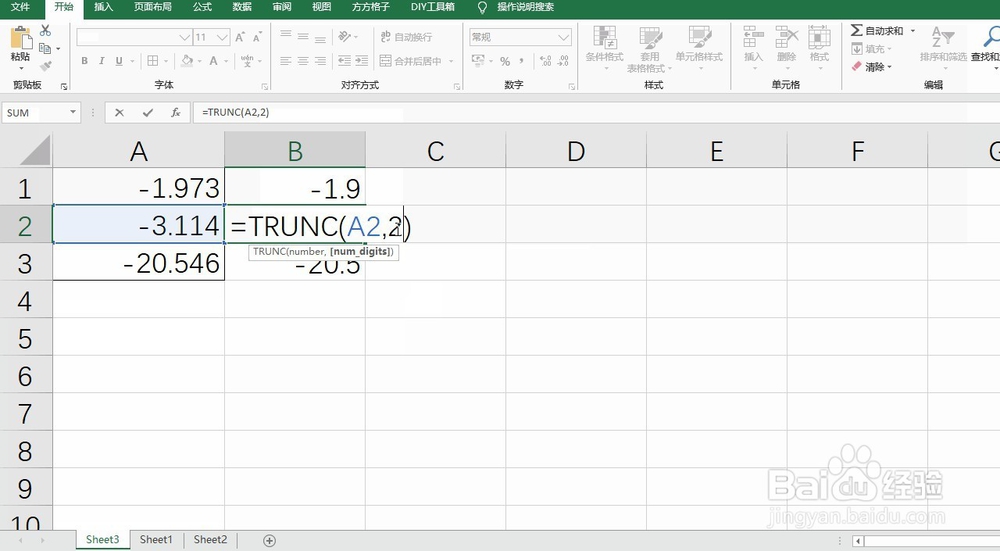
Task: Toggle Underline formatting
Action: [119, 61]
